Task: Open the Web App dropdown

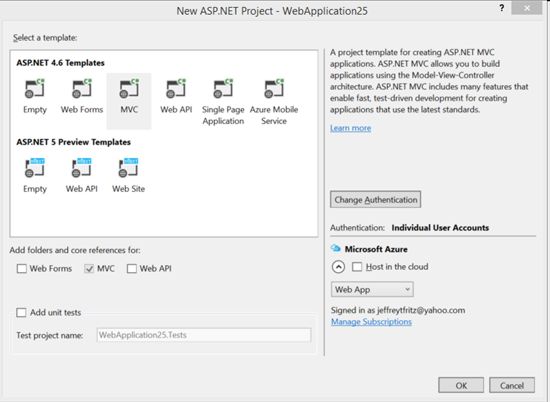Action: (x=372, y=289)
